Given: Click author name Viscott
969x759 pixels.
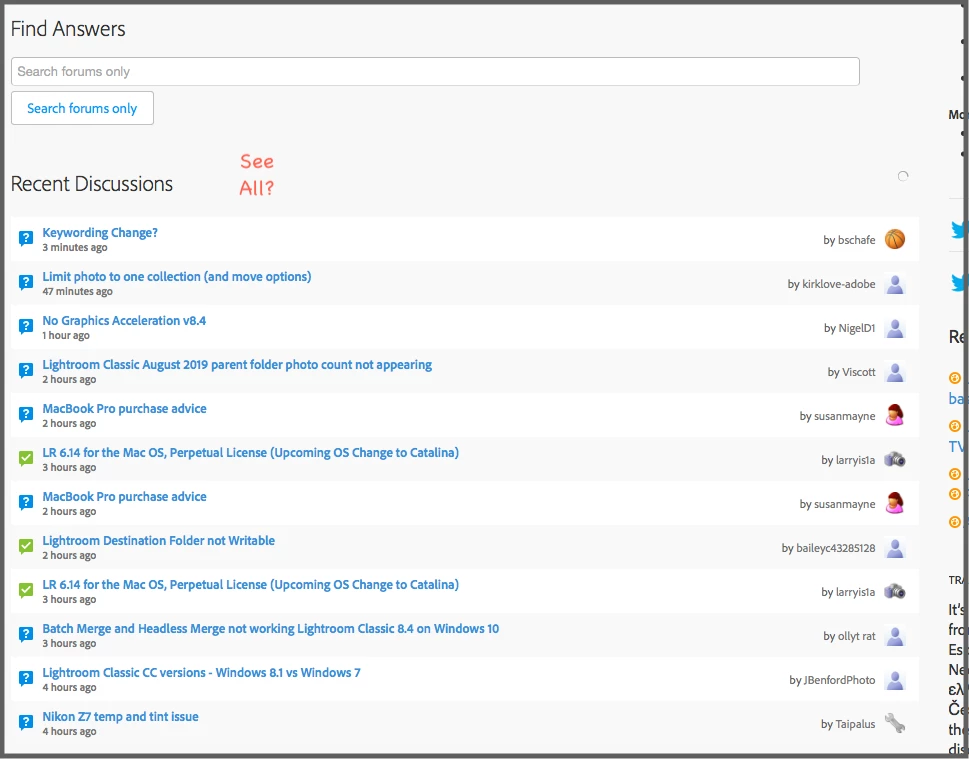Looking at the screenshot, I should point(859,372).
